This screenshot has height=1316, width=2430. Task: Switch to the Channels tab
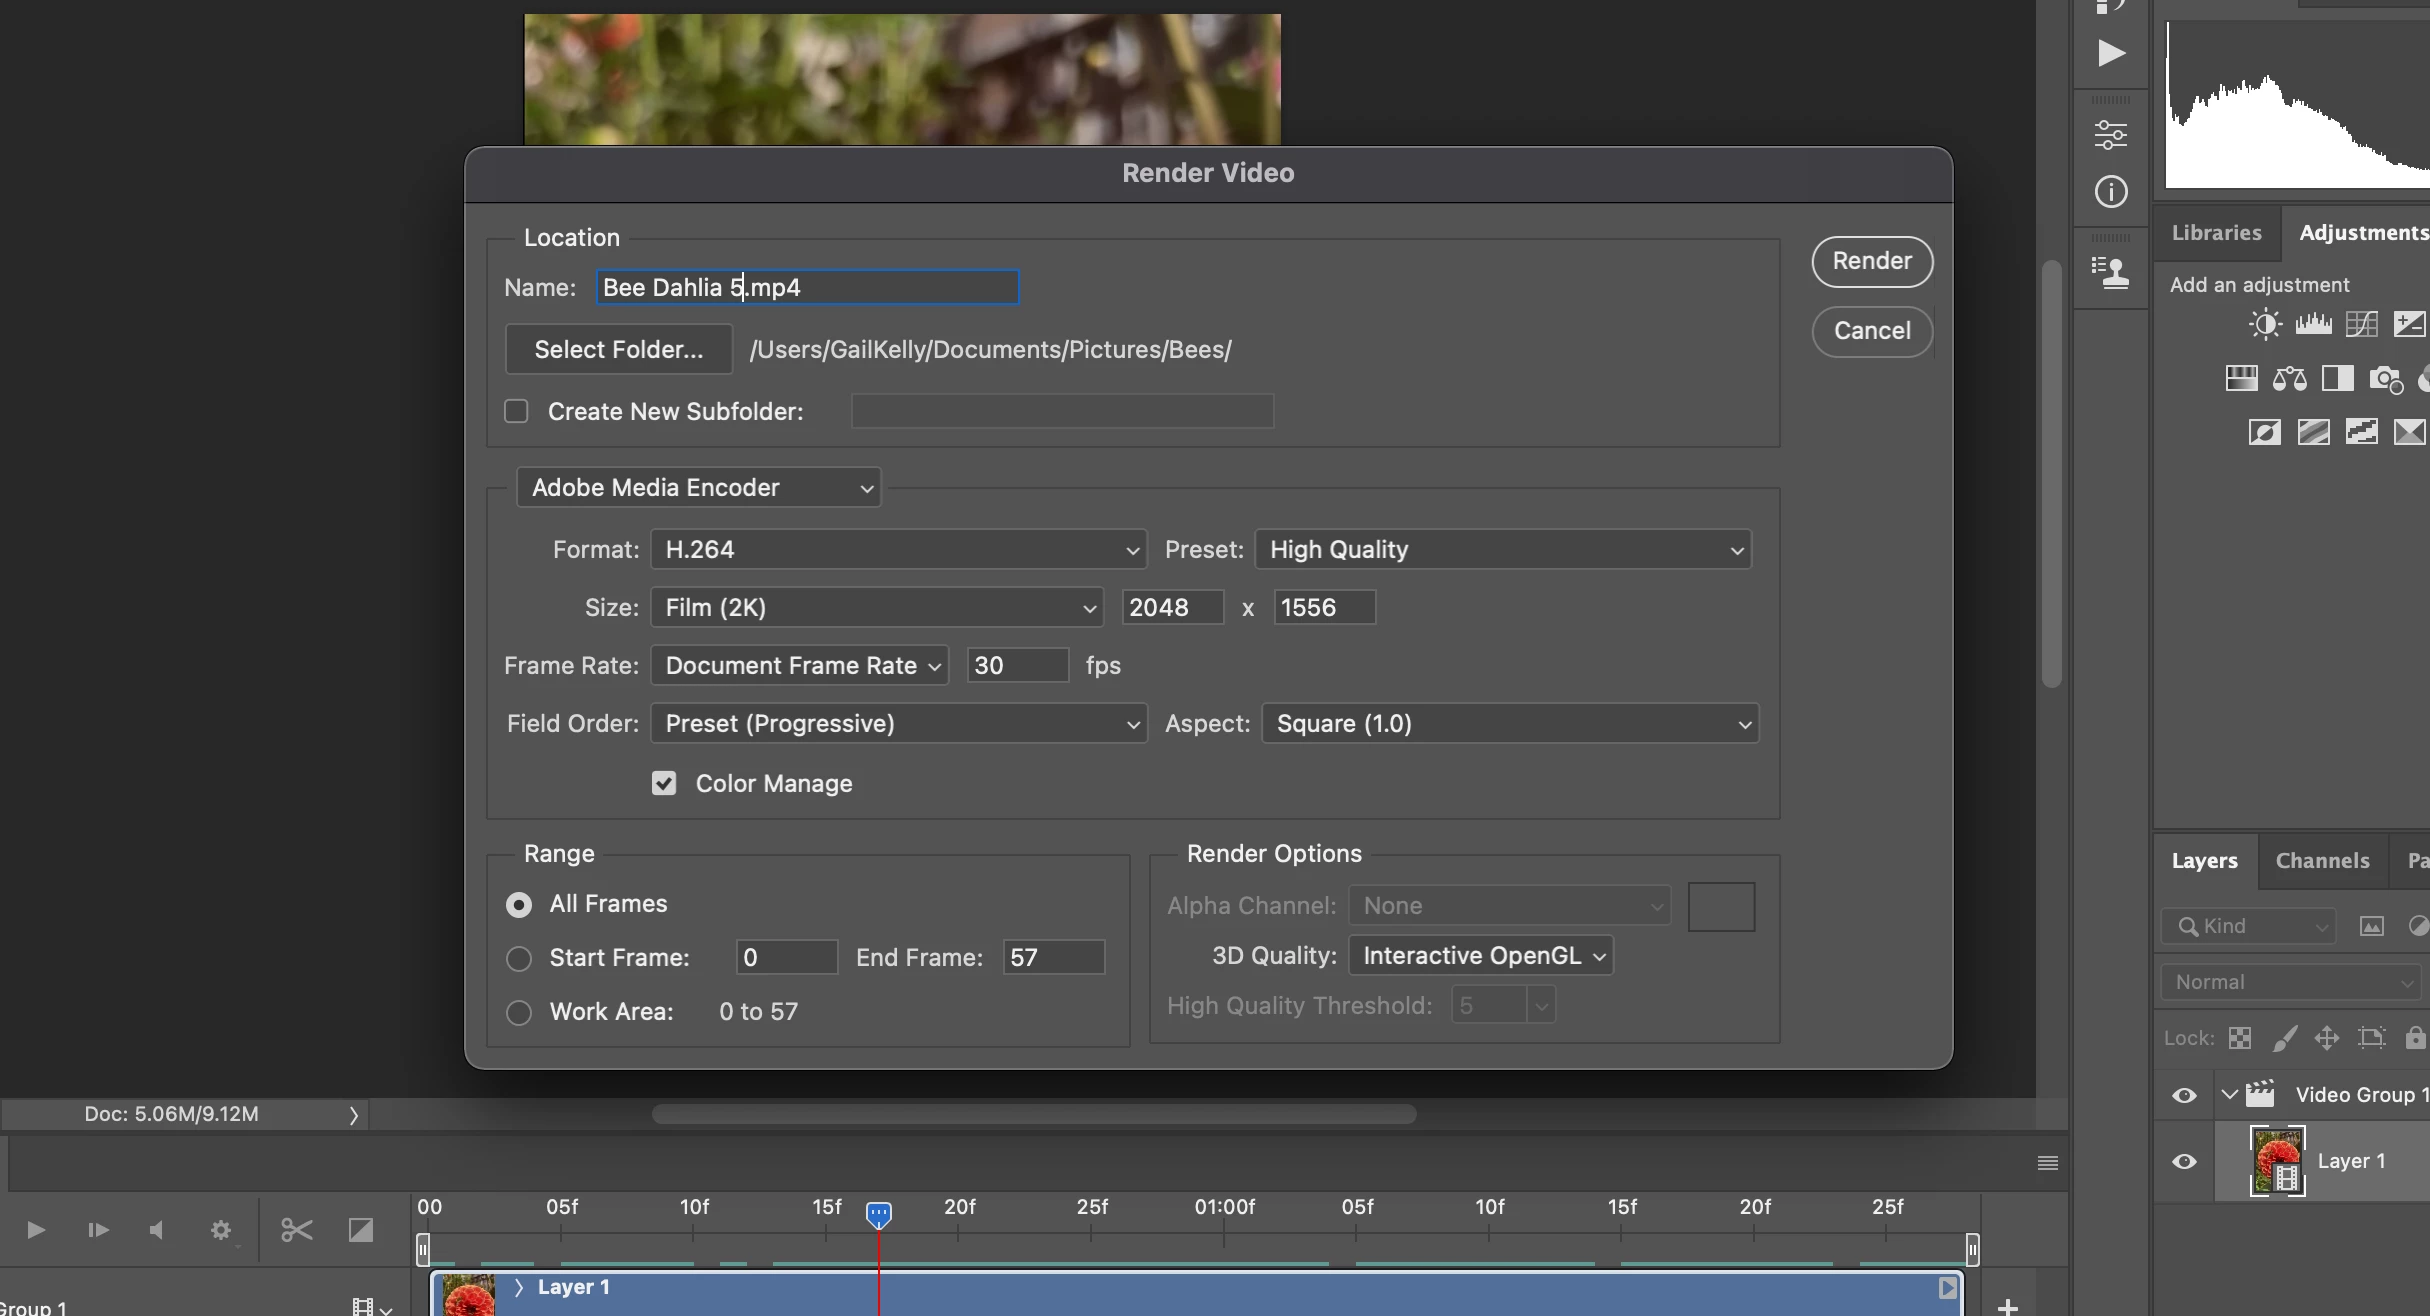(x=2322, y=860)
